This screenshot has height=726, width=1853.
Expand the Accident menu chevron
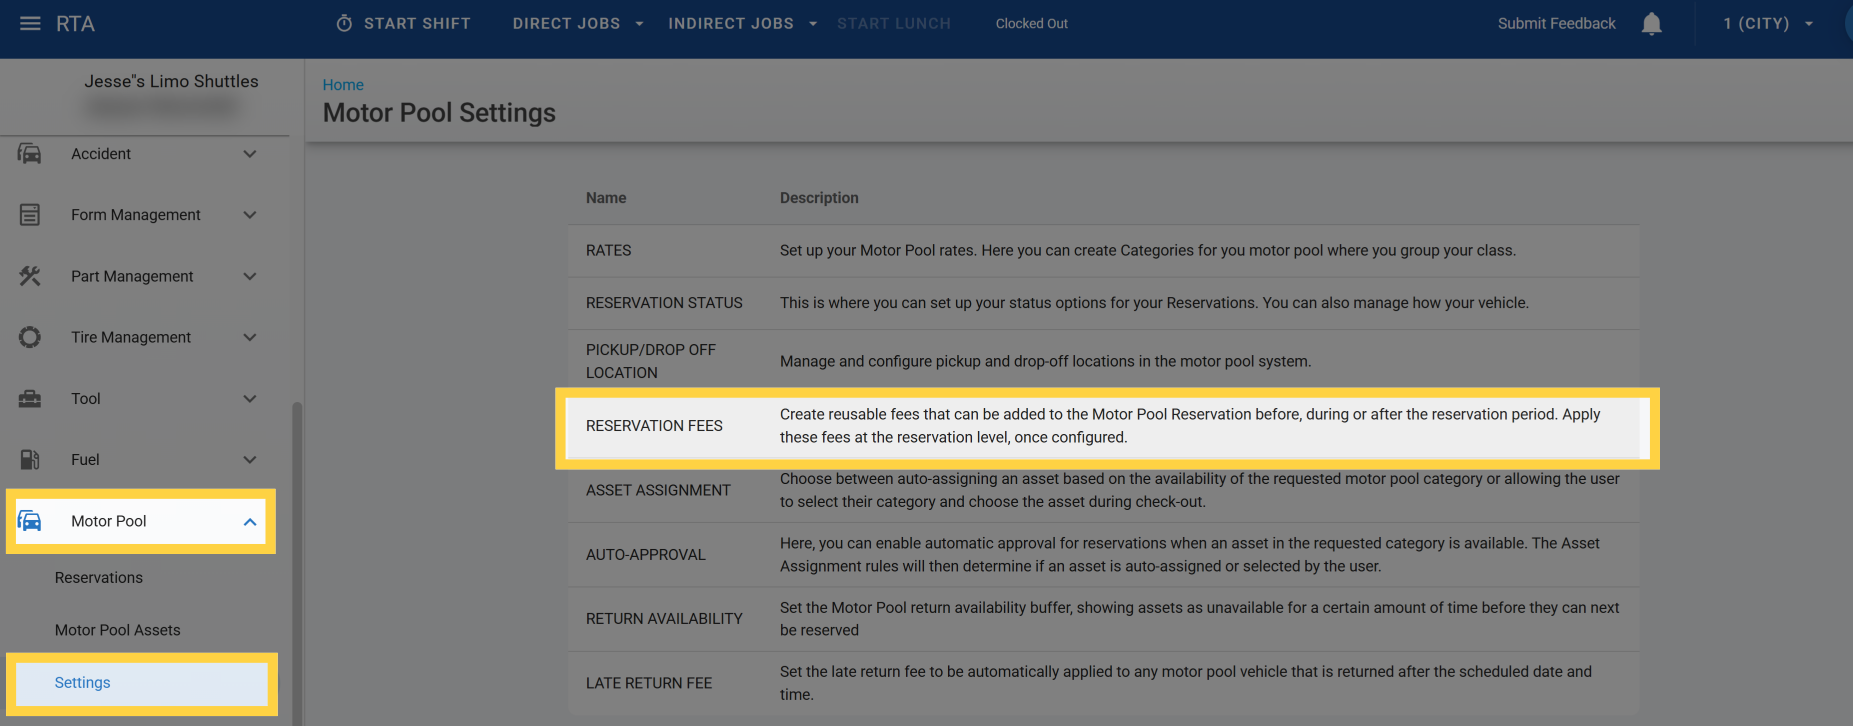click(250, 154)
